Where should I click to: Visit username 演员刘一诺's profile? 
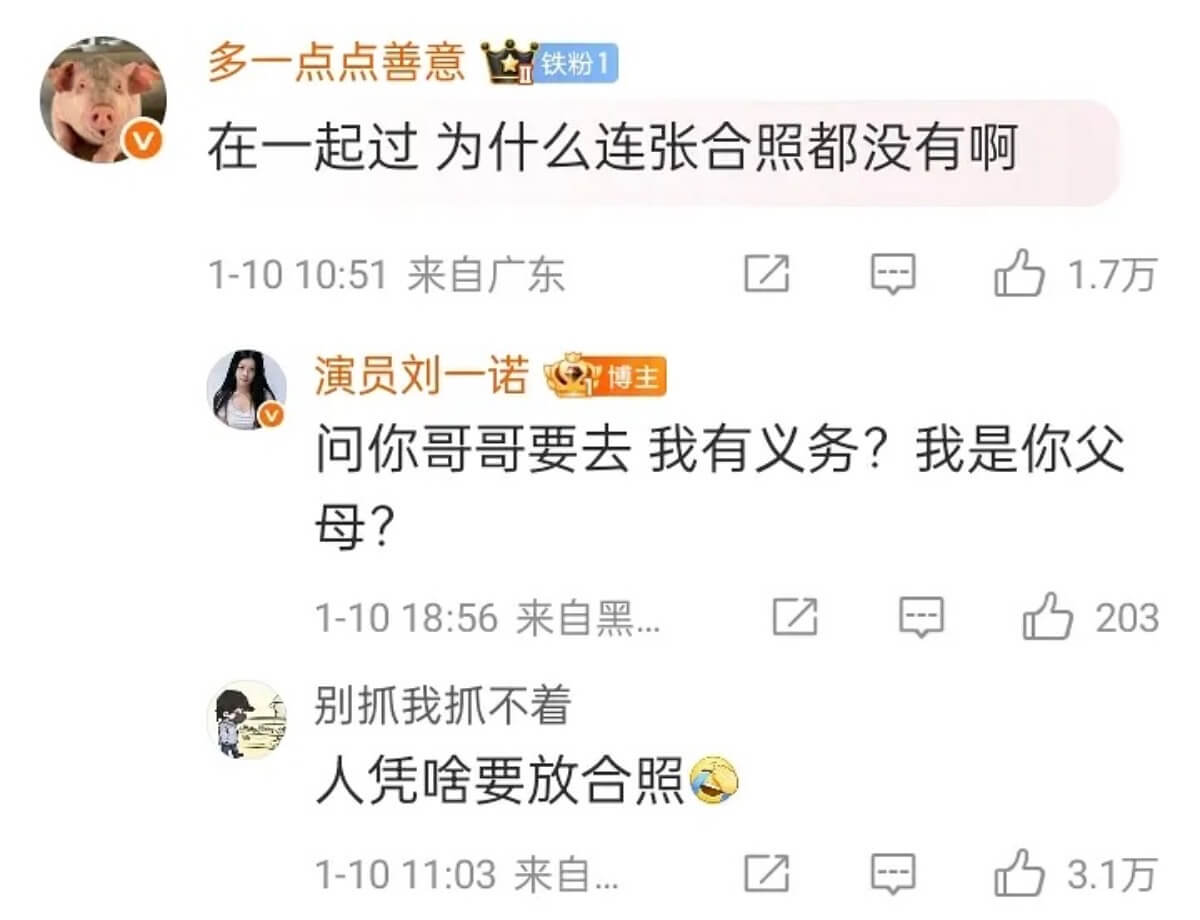pyautogui.click(x=421, y=378)
